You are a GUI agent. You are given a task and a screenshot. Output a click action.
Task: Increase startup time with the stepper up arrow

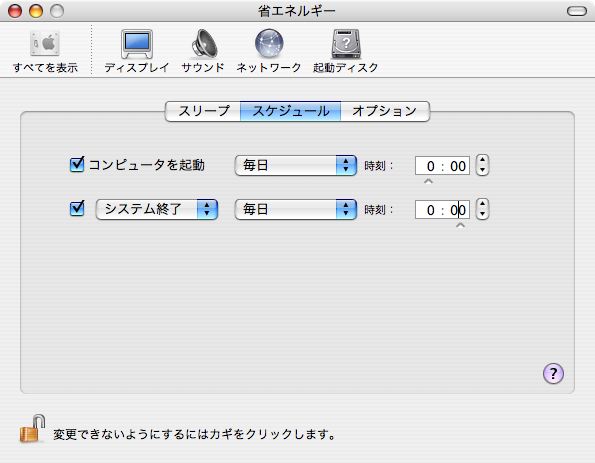pos(482,160)
